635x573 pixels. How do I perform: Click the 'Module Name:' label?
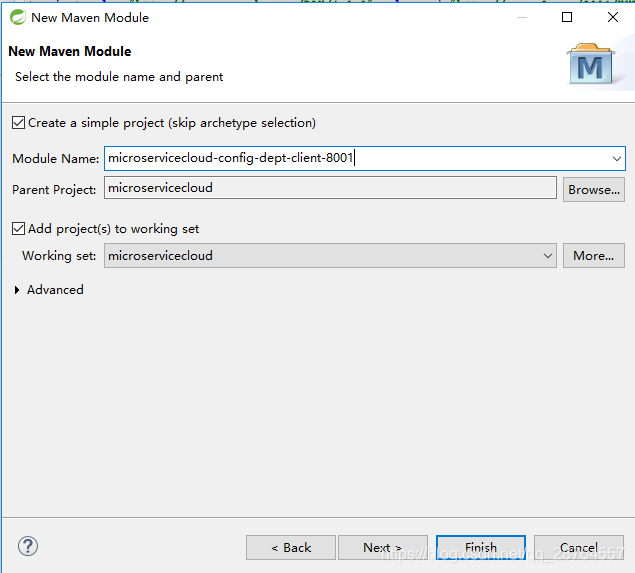[55, 158]
